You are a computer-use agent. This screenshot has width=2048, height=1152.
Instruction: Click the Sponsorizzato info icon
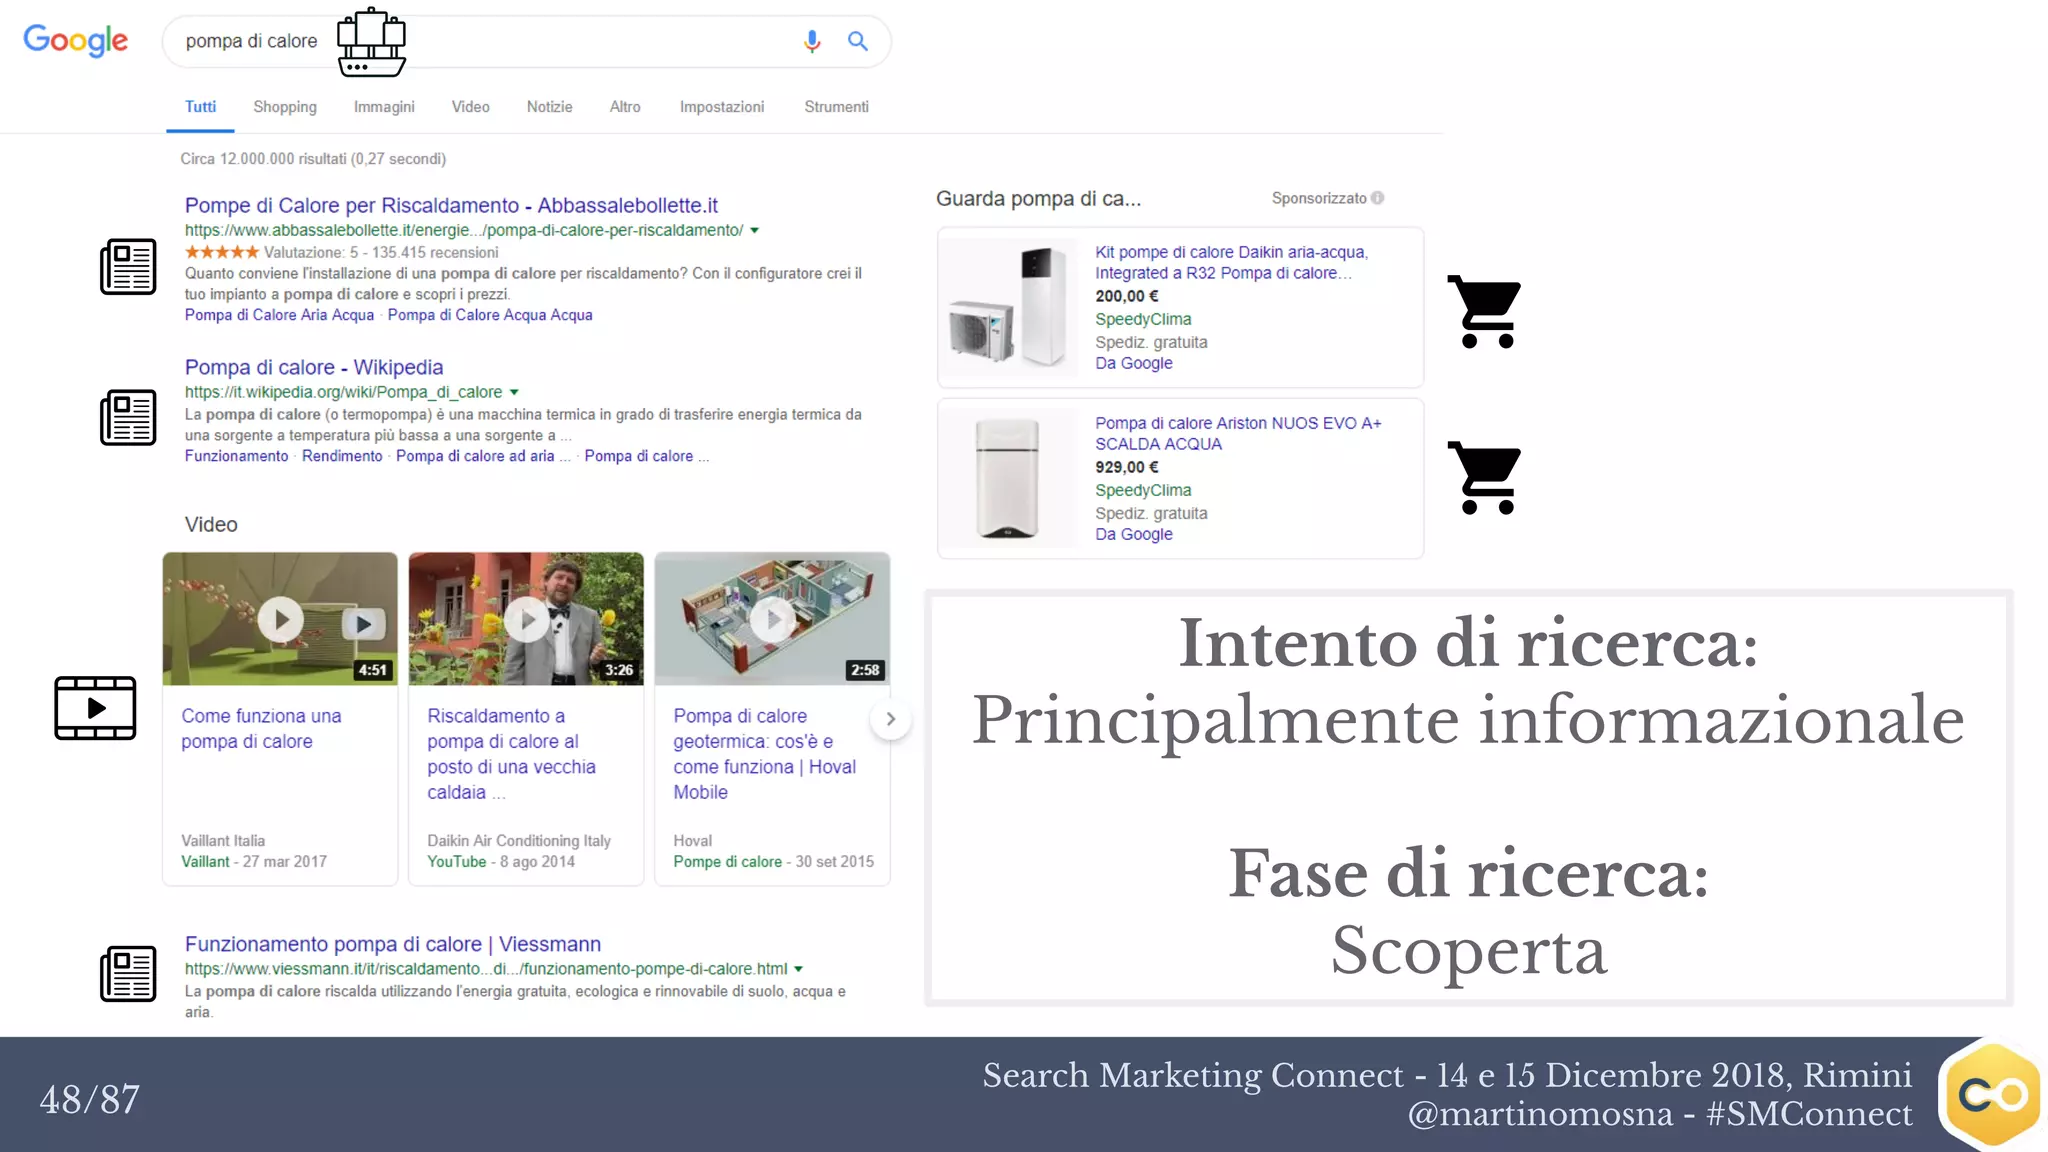coord(1378,198)
